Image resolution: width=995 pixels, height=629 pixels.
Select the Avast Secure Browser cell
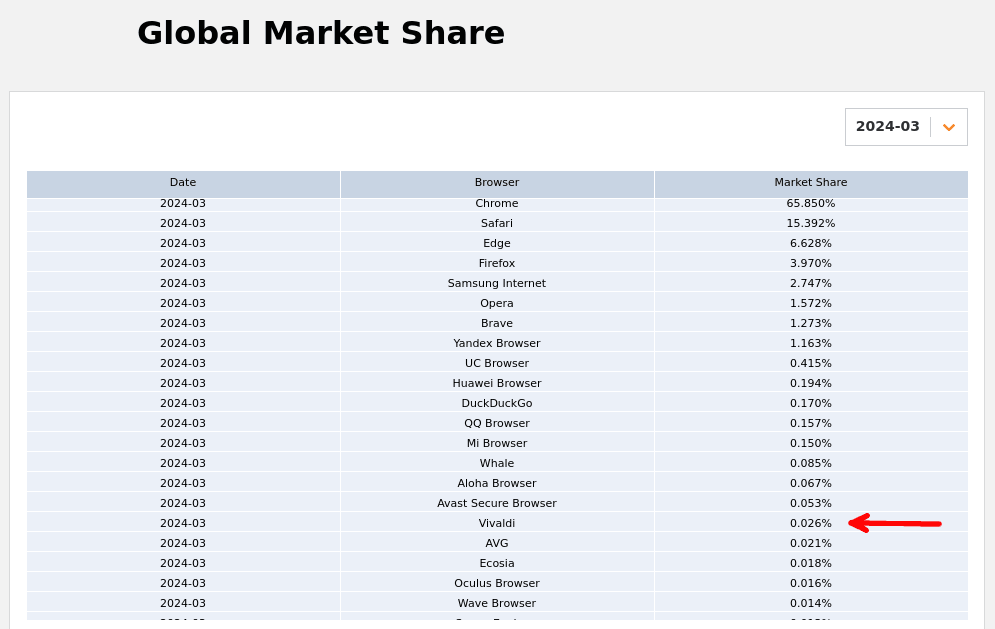[x=497, y=503]
